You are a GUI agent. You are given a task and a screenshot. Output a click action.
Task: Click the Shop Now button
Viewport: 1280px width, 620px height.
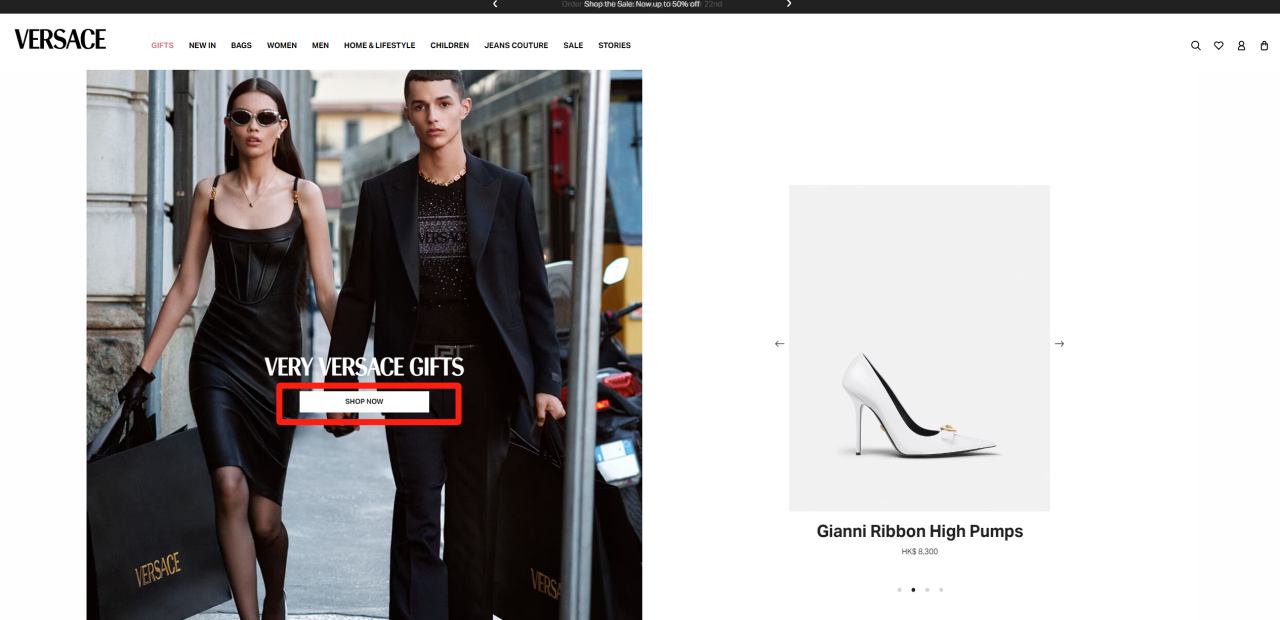pos(364,401)
